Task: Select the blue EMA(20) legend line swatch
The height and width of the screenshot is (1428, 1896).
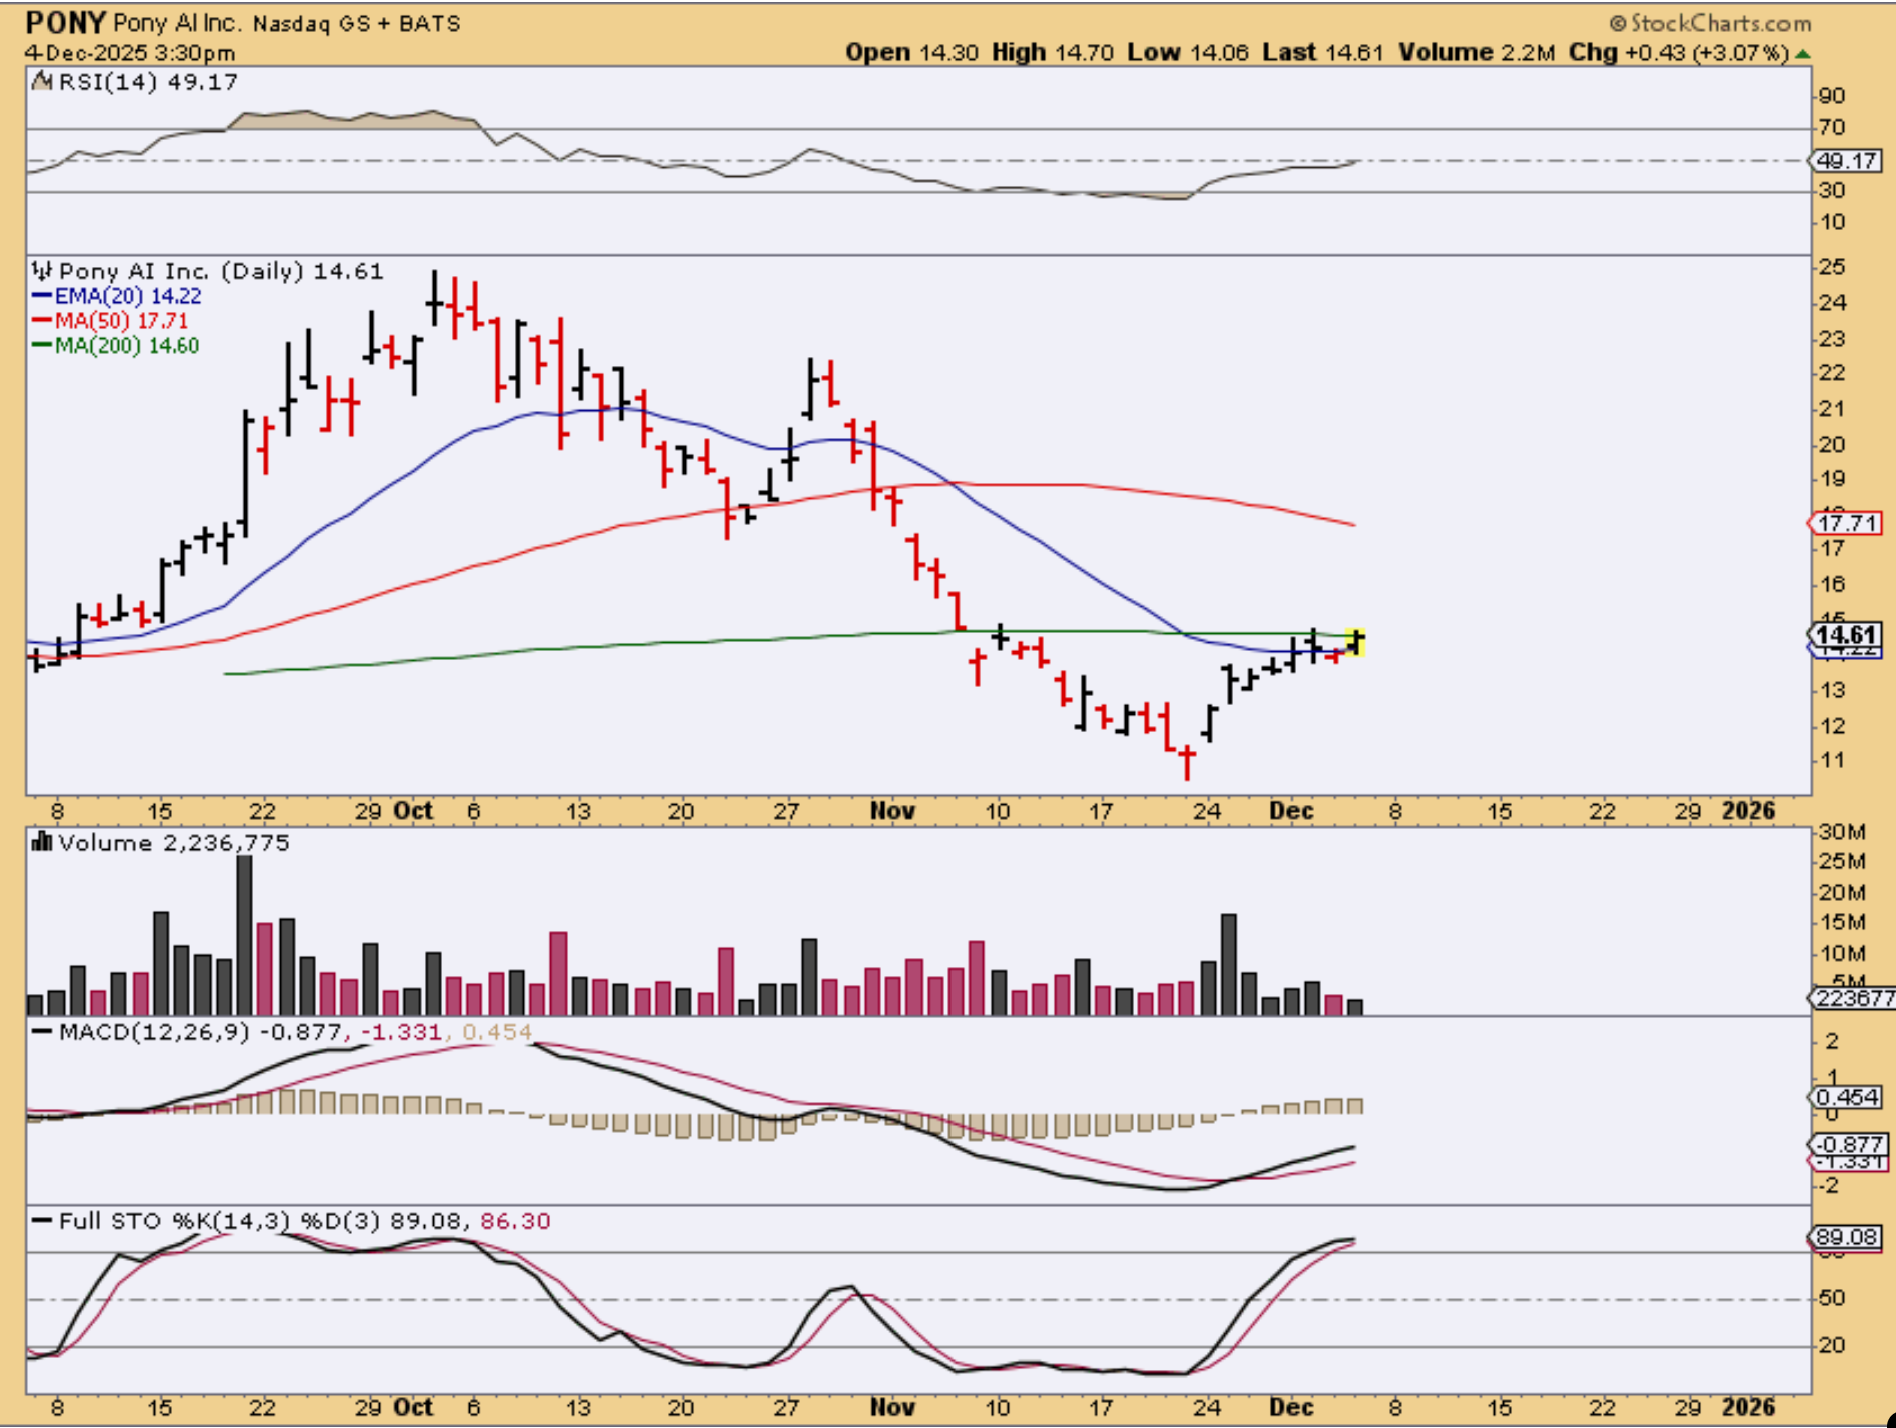Action: [x=42, y=296]
